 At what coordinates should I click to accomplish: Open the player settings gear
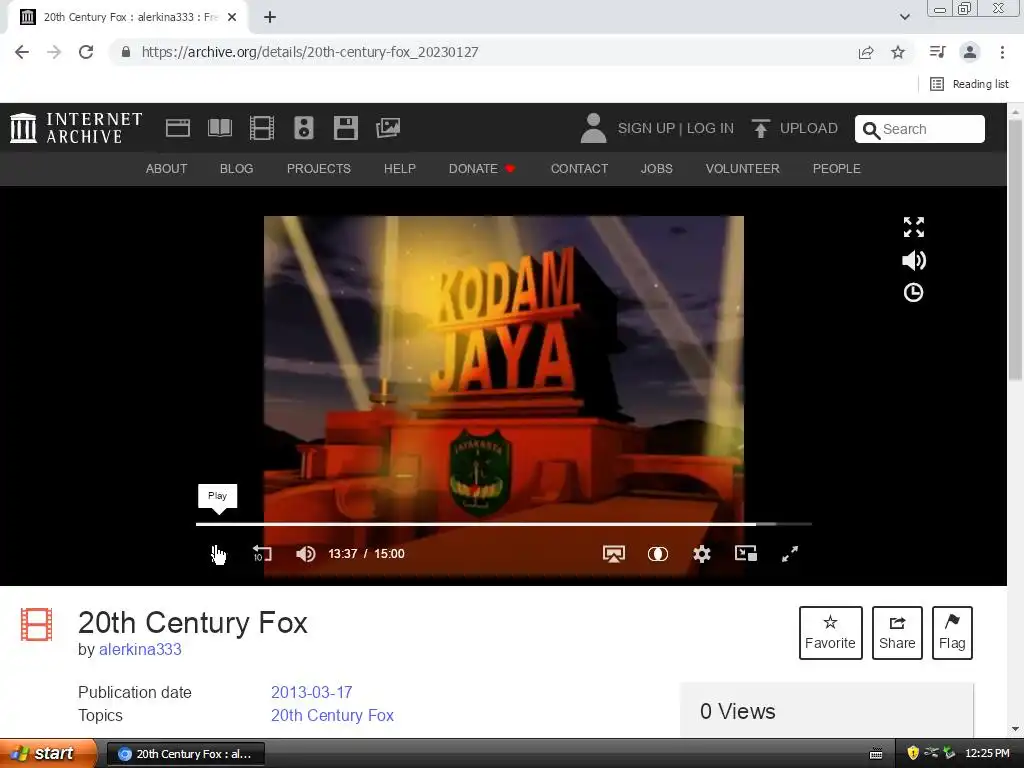pos(701,554)
